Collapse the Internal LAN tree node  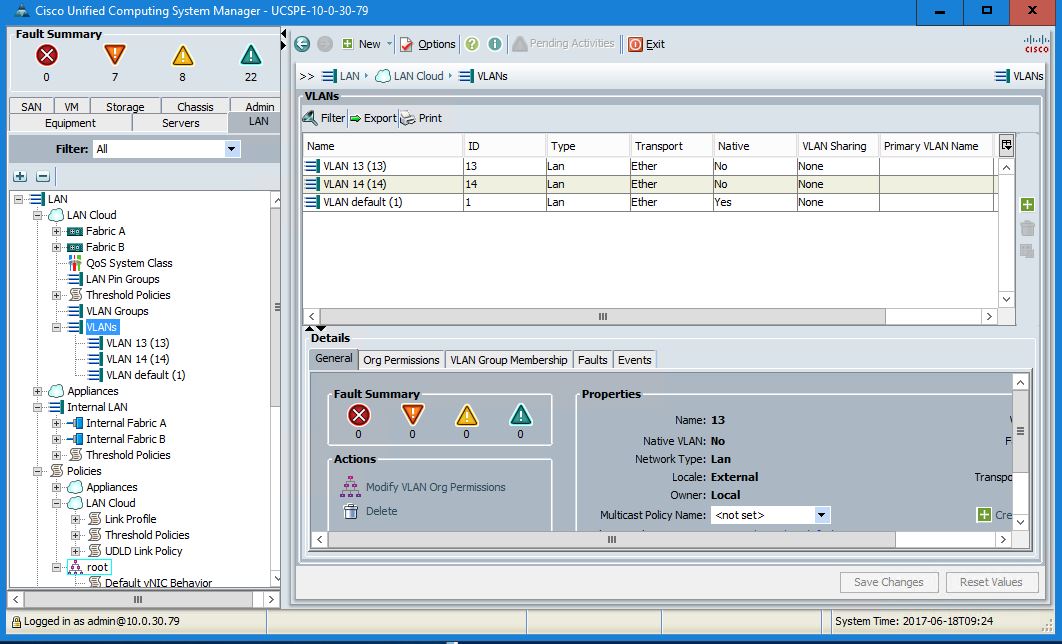[x=38, y=408]
